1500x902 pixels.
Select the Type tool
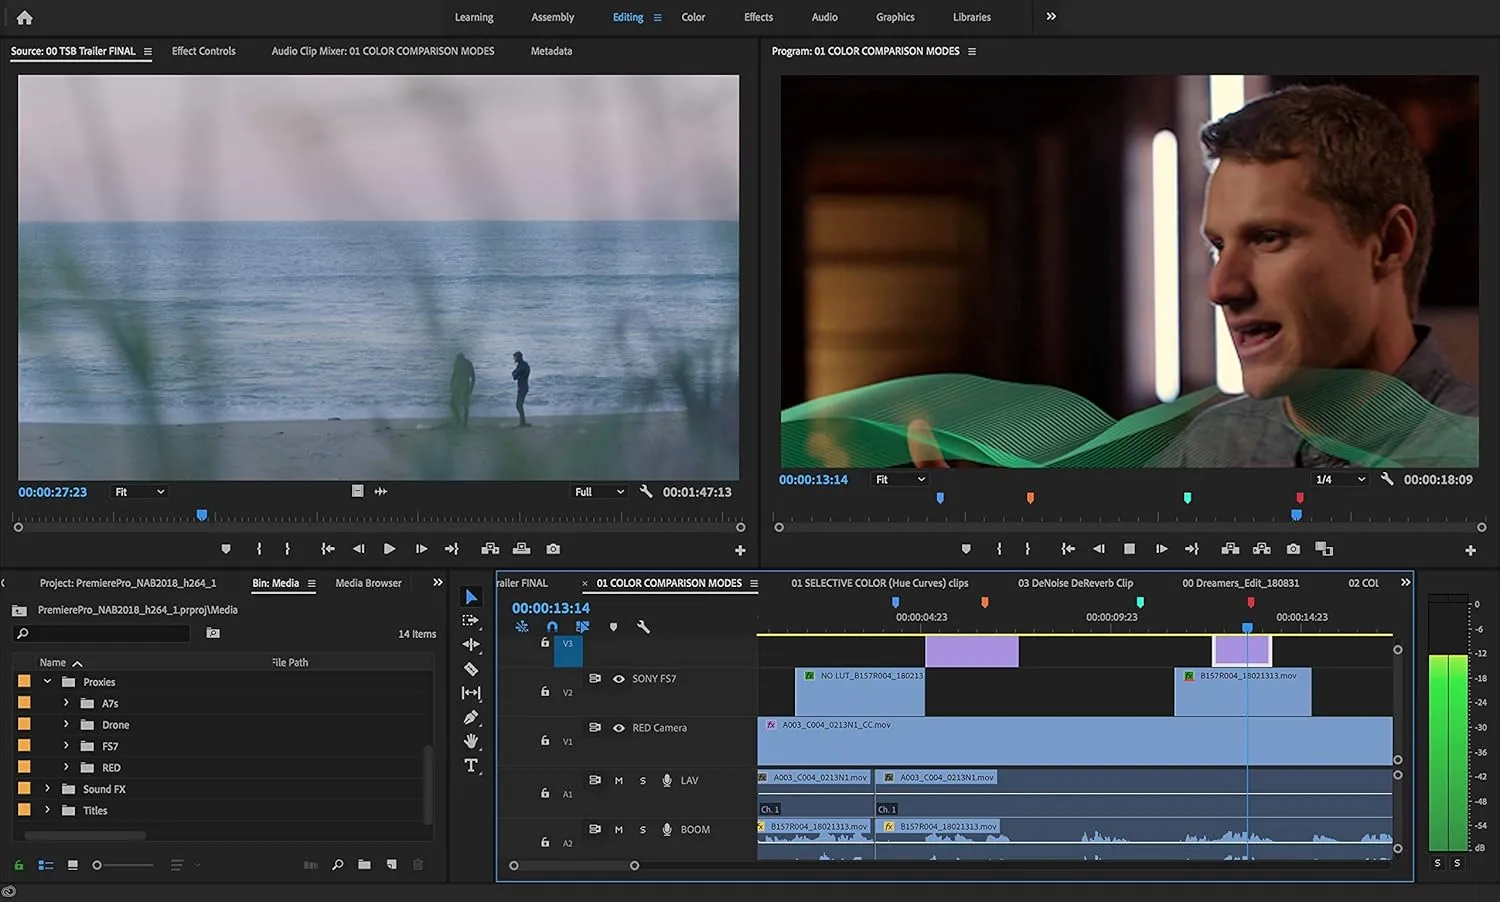(471, 764)
